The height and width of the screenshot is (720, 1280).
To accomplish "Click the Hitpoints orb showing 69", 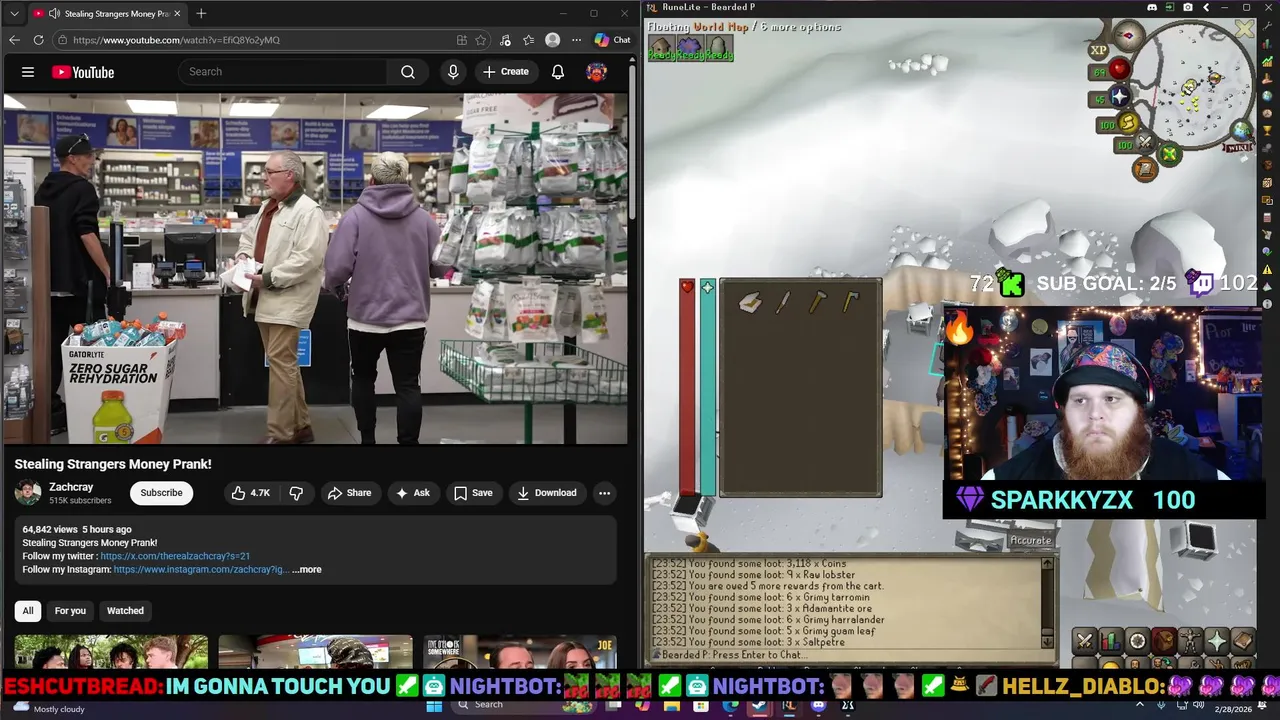I will [x=1112, y=70].
